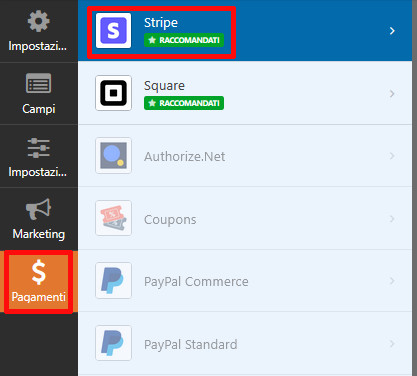The width and height of the screenshot is (417, 376).
Task: Select the "Square" name text
Action: tap(164, 86)
